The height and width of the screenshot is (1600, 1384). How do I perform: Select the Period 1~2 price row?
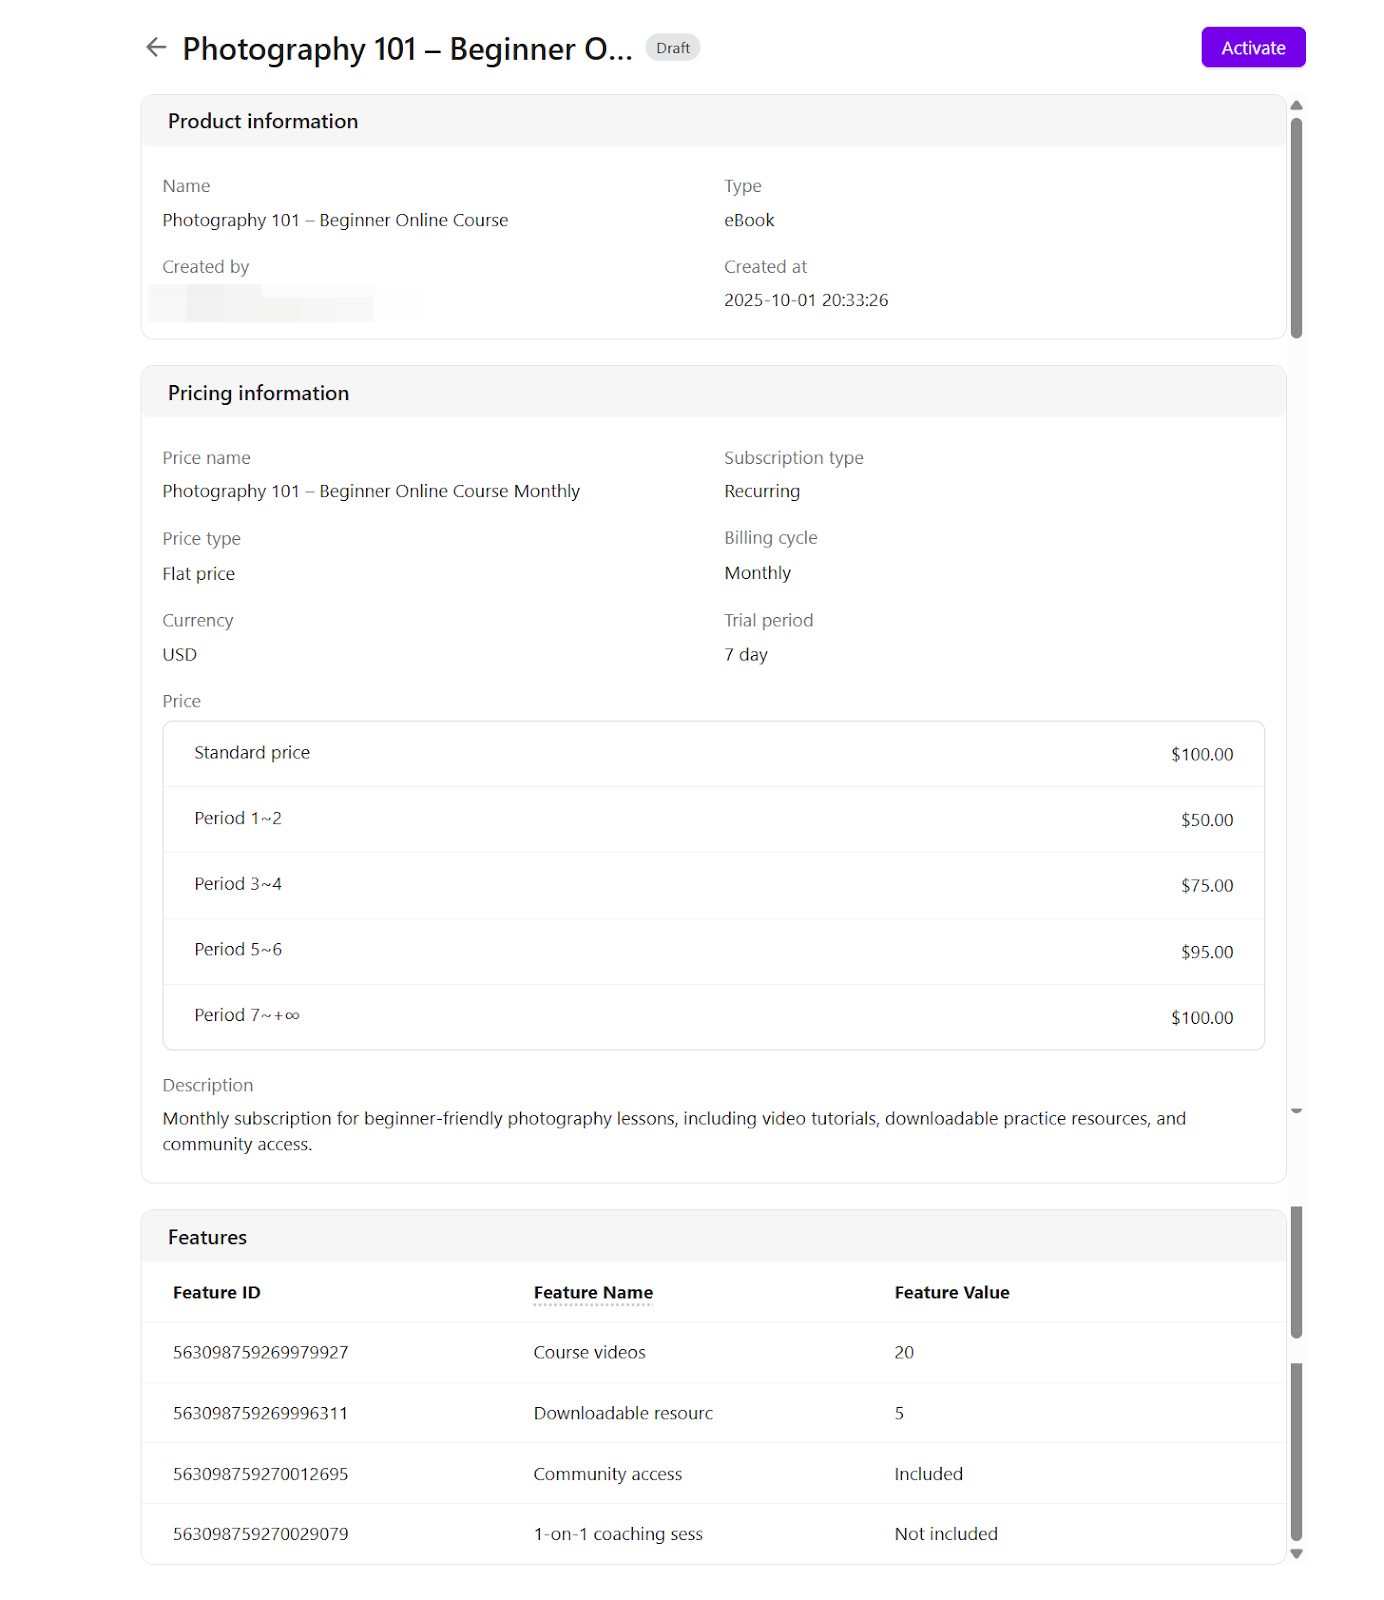point(713,819)
